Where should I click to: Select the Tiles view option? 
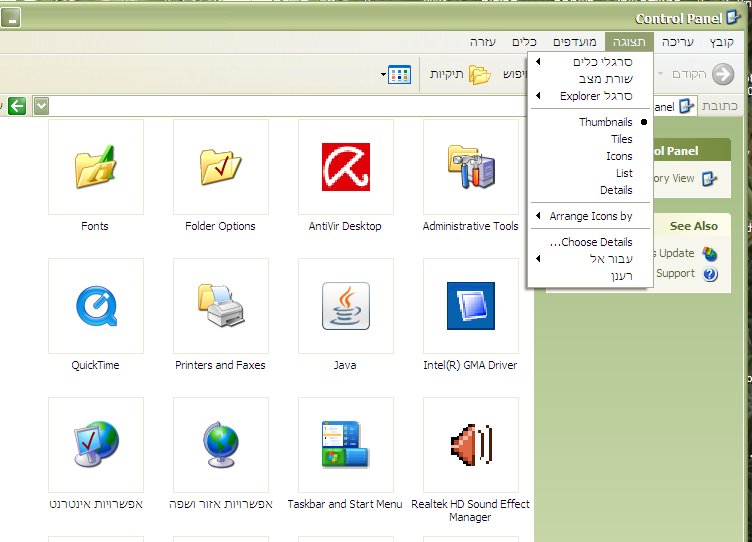point(590,139)
